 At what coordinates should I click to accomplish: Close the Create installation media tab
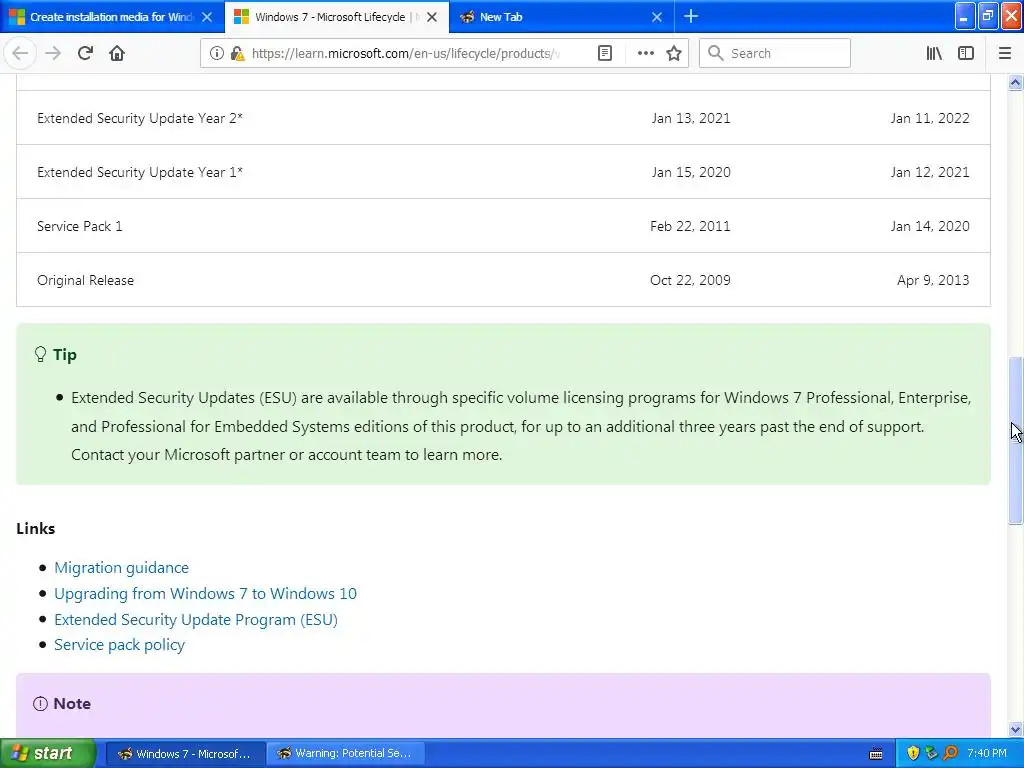[207, 17]
